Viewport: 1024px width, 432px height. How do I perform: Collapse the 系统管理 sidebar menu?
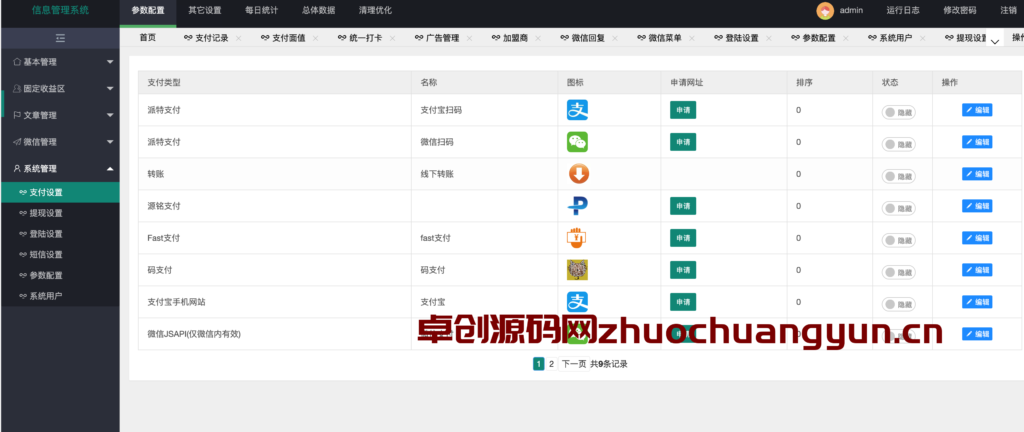tap(60, 169)
